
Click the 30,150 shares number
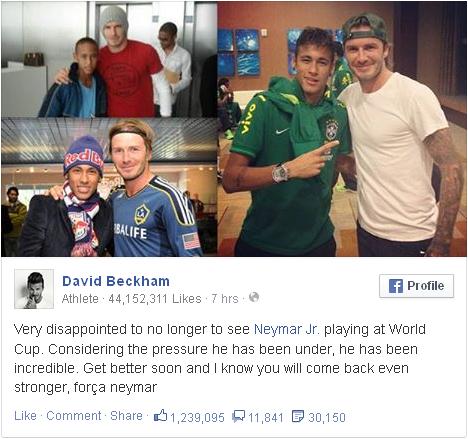point(326,417)
